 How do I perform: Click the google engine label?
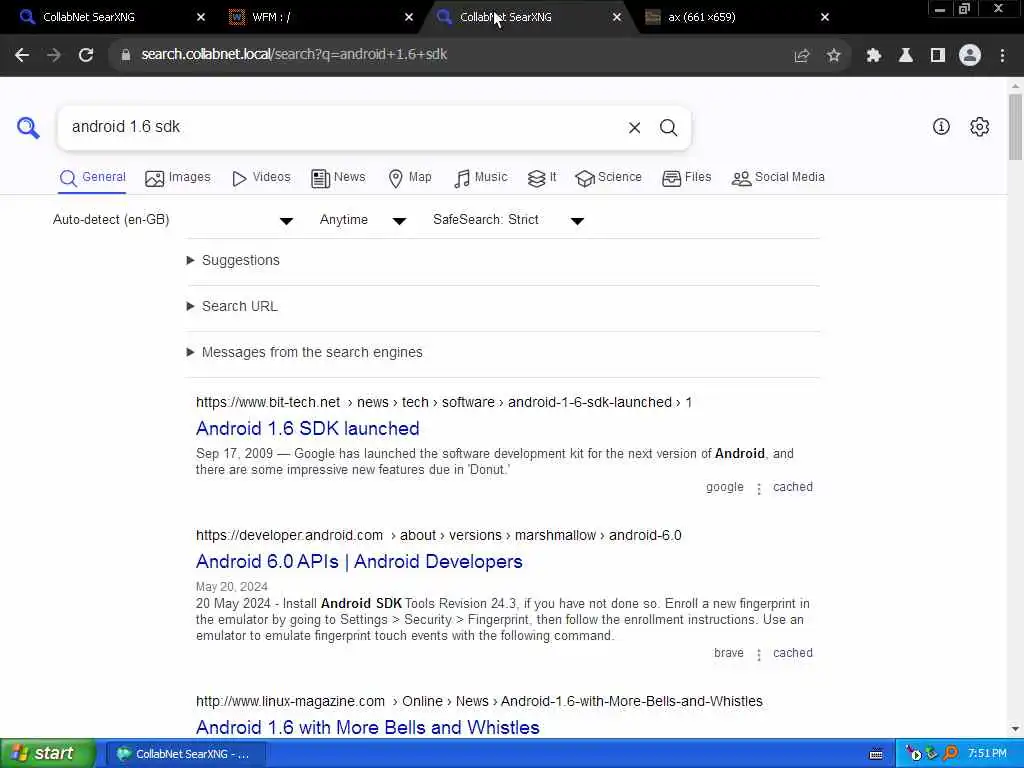[724, 487]
